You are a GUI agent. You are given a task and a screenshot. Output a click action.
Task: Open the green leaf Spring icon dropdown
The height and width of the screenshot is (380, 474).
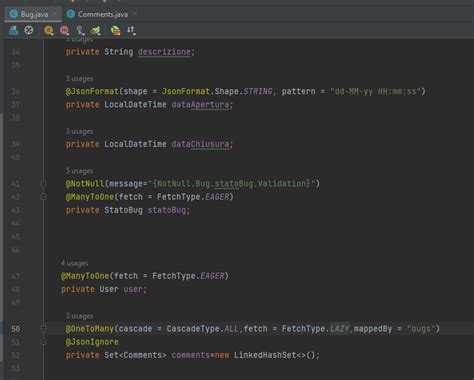tap(96, 31)
